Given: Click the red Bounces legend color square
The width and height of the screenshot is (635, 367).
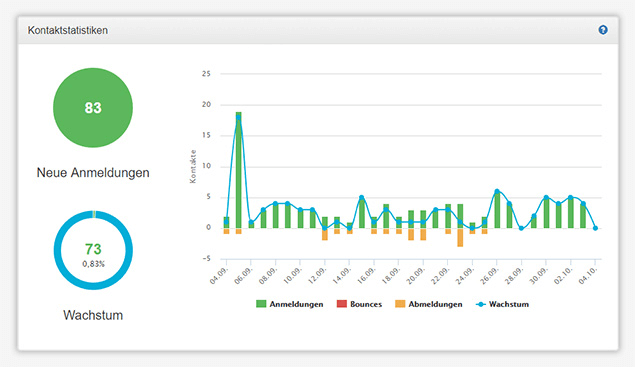Looking at the screenshot, I should point(342,304).
